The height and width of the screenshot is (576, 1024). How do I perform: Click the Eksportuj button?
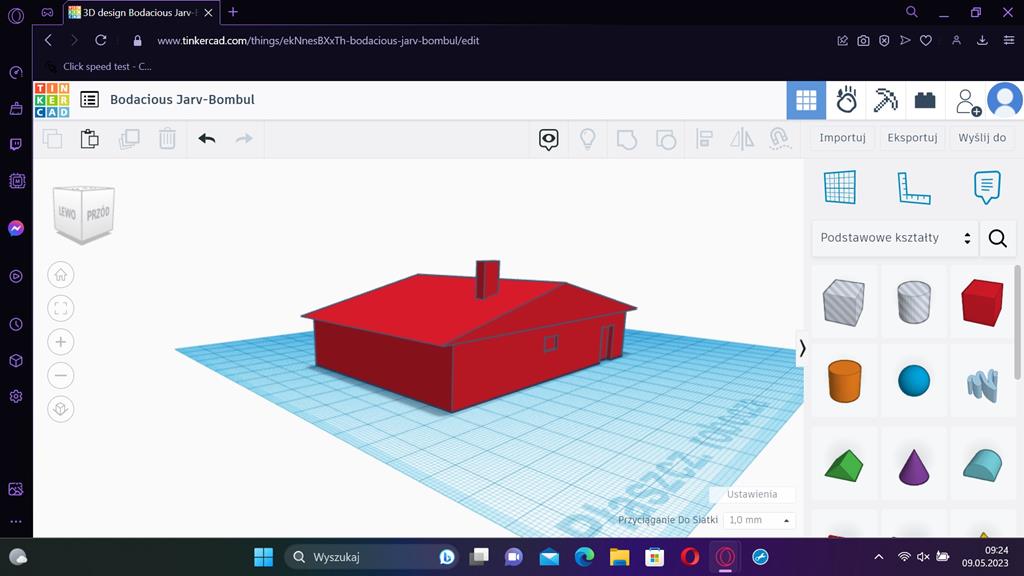[912, 138]
